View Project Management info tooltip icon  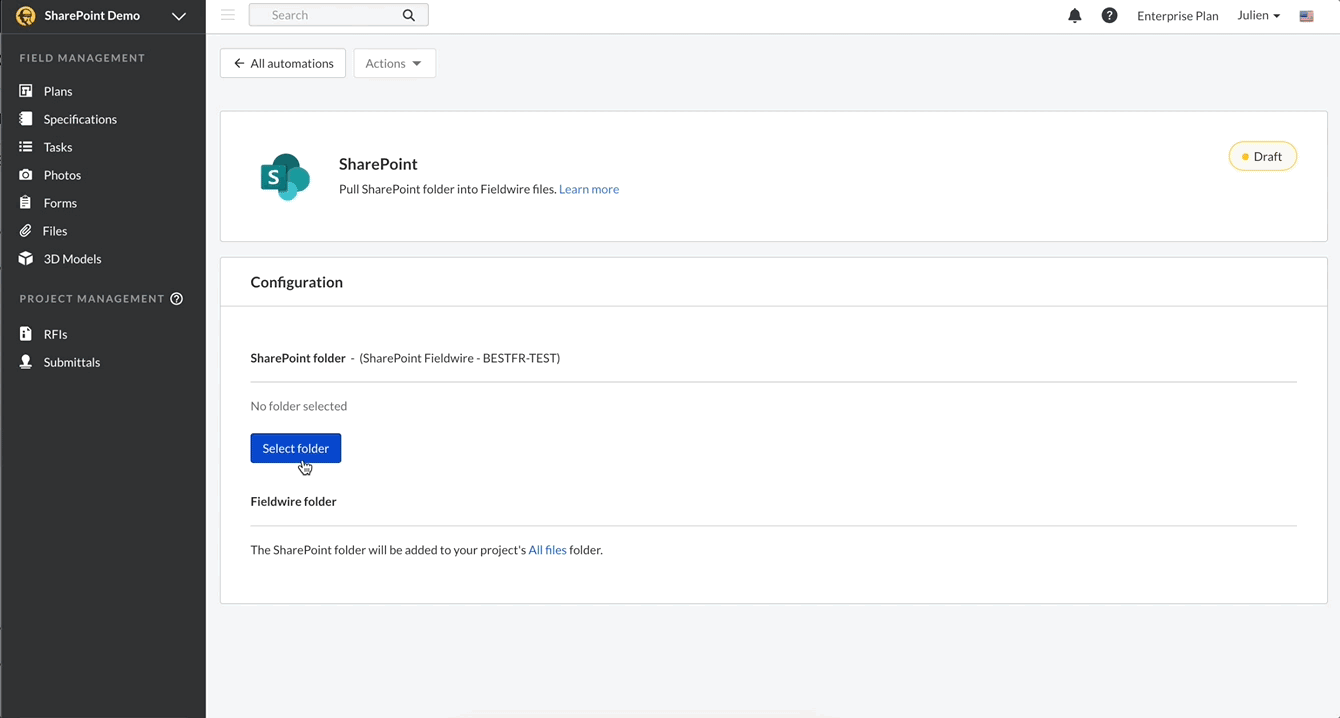coord(176,298)
